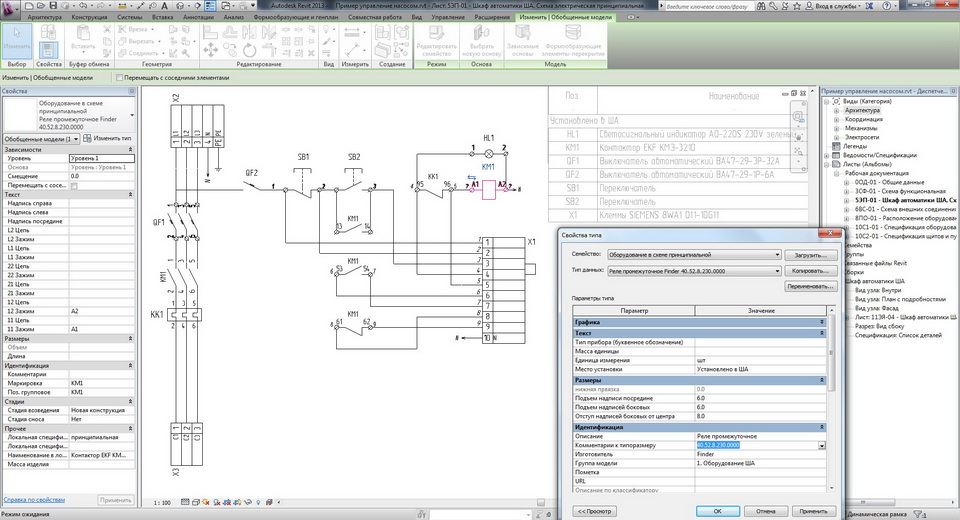
Task: Open the Тип данных dropdown list
Action: pyautogui.click(x=694, y=271)
